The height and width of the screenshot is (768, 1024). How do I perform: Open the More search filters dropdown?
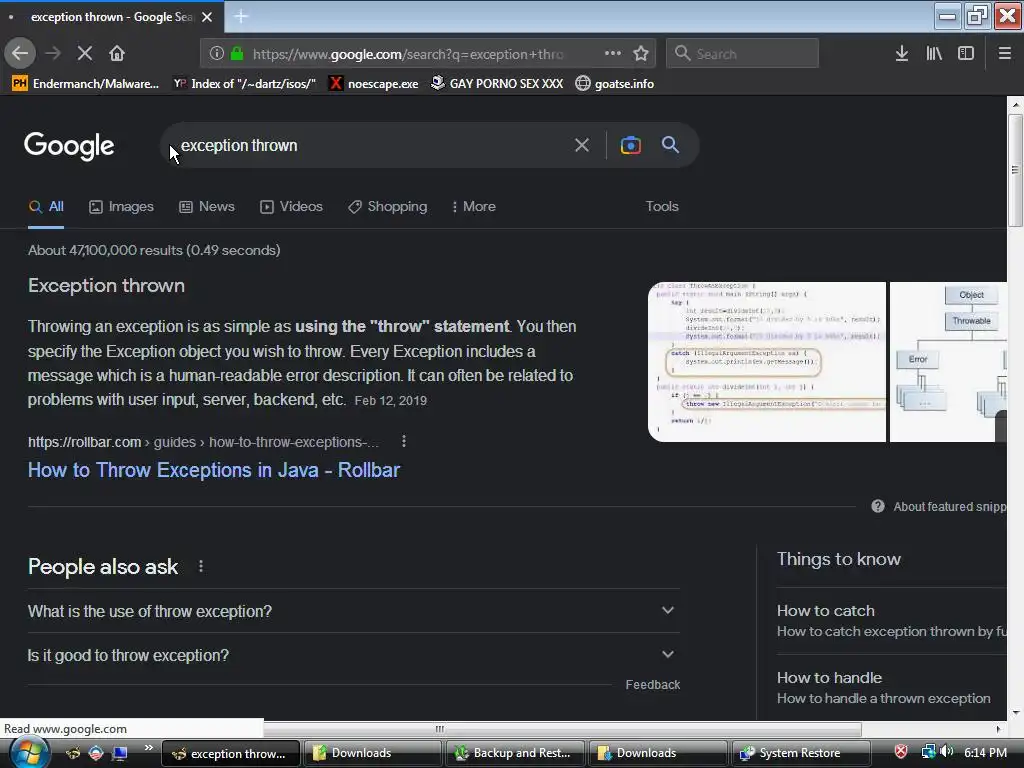coord(473,206)
